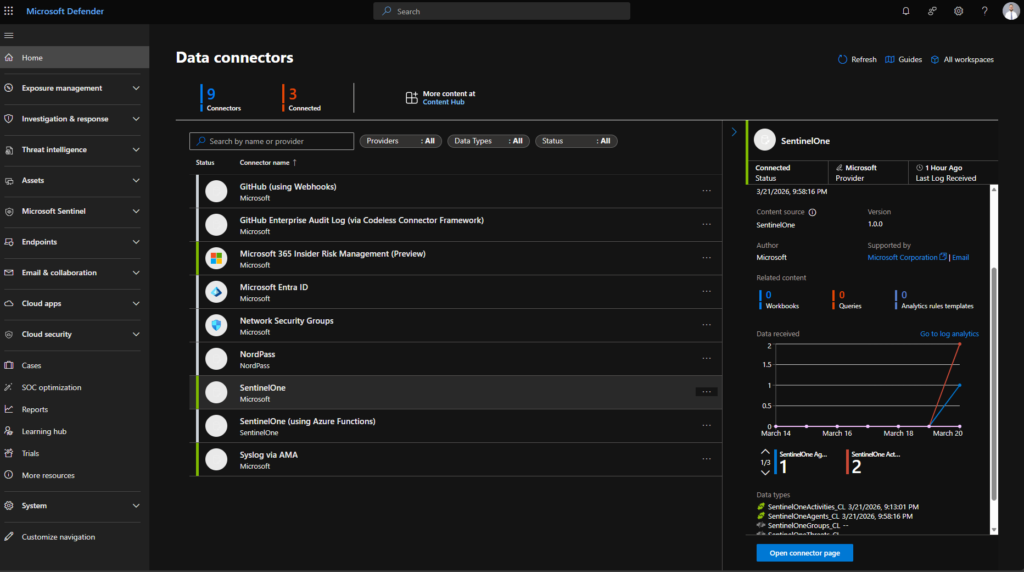Collapse the left navigation hamburger menu
This screenshot has width=1024, height=572.
click(x=9, y=36)
